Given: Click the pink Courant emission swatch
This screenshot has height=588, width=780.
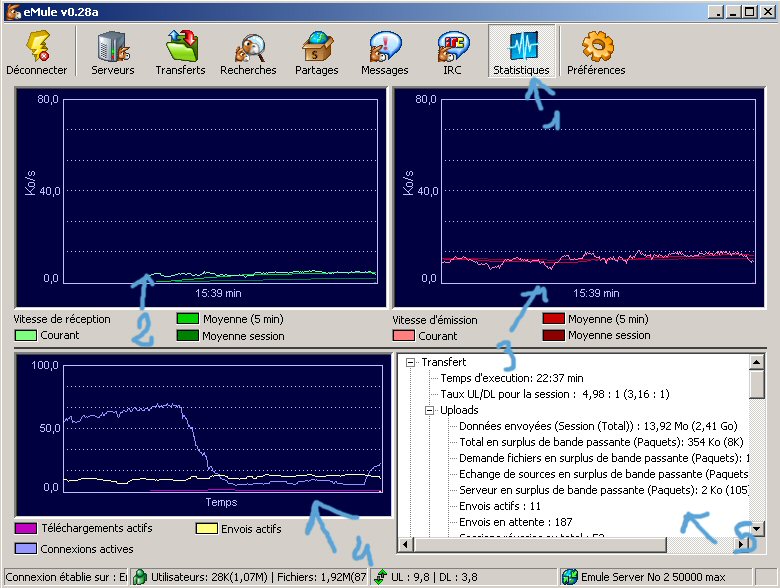Looking at the screenshot, I should (403, 336).
